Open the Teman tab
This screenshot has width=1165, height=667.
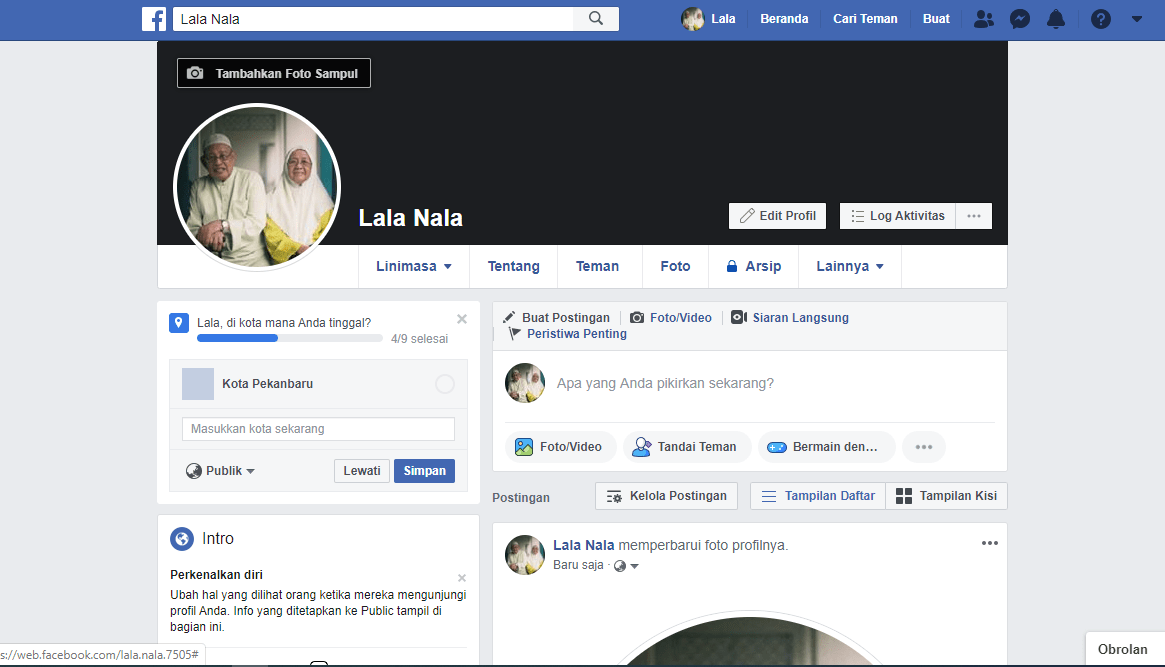597,267
